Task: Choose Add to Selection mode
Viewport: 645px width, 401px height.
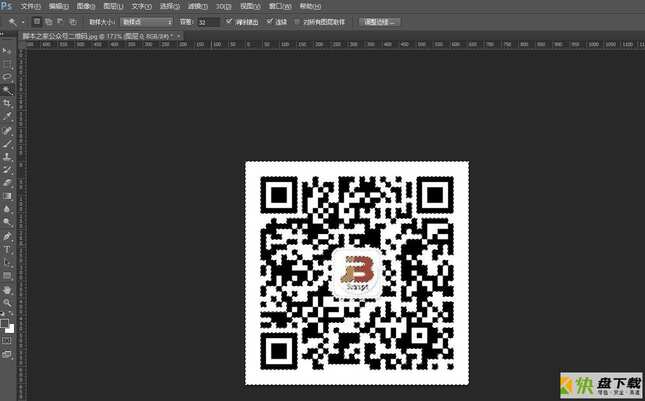Action: 49,21
